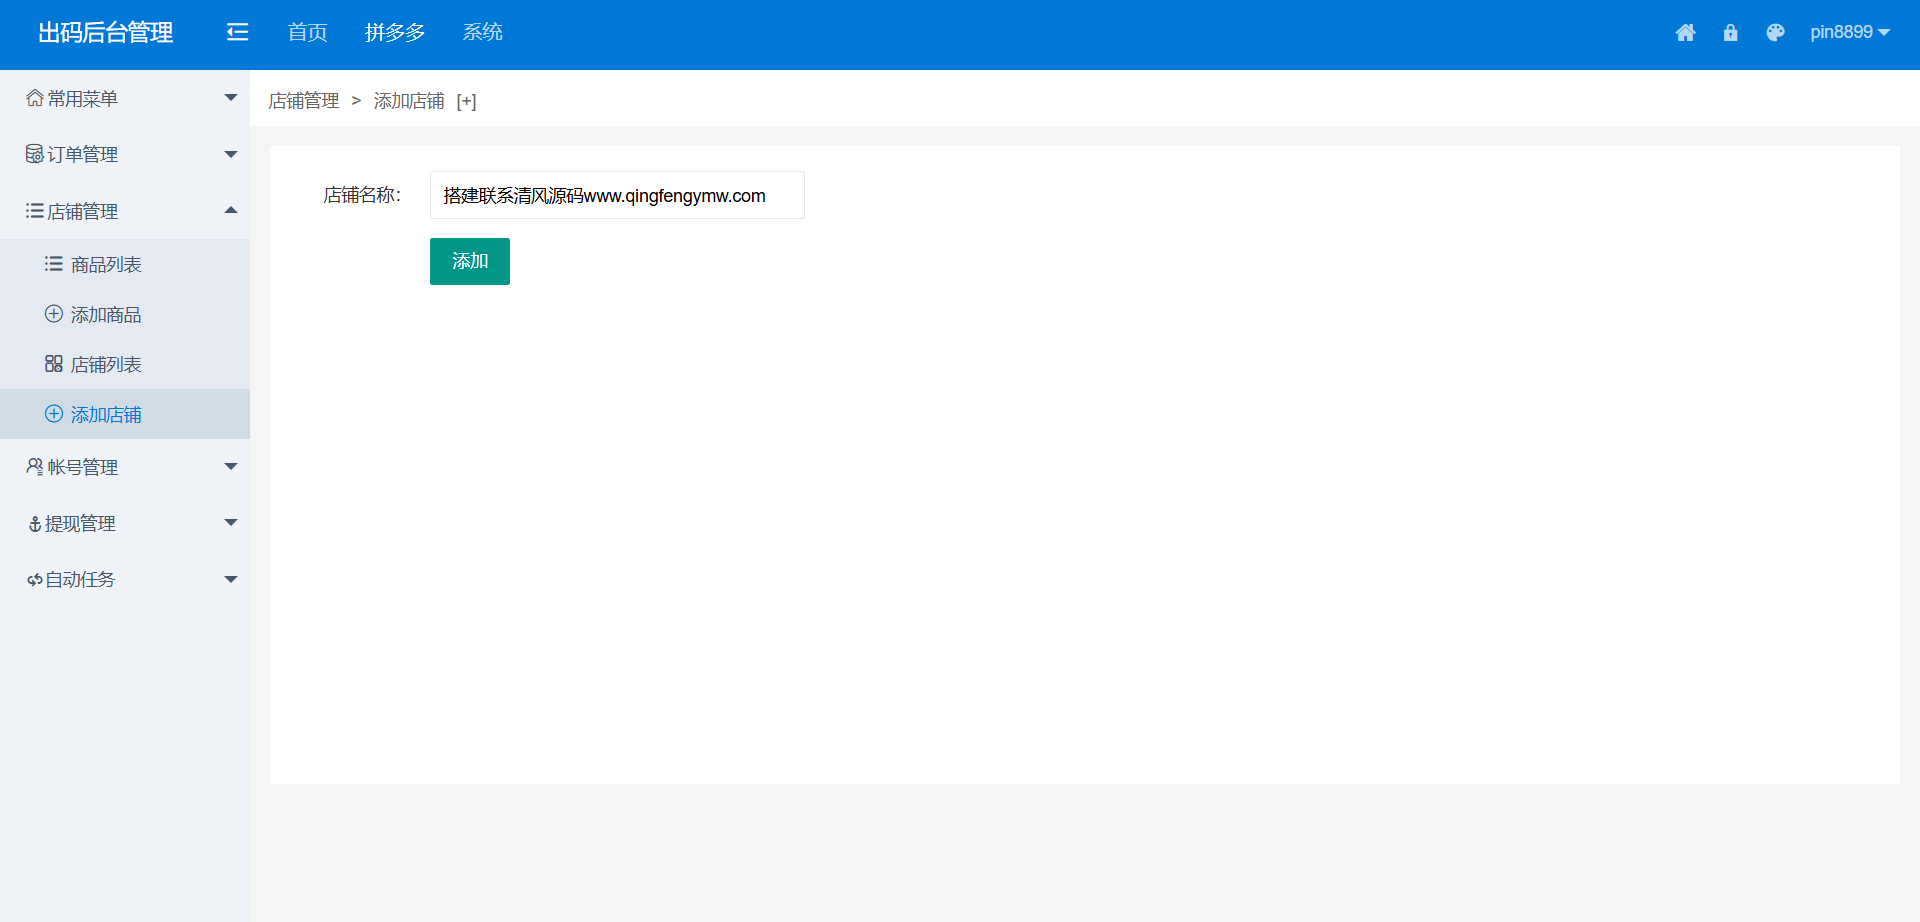Click the grid icon beside 店铺列表

point(54,364)
